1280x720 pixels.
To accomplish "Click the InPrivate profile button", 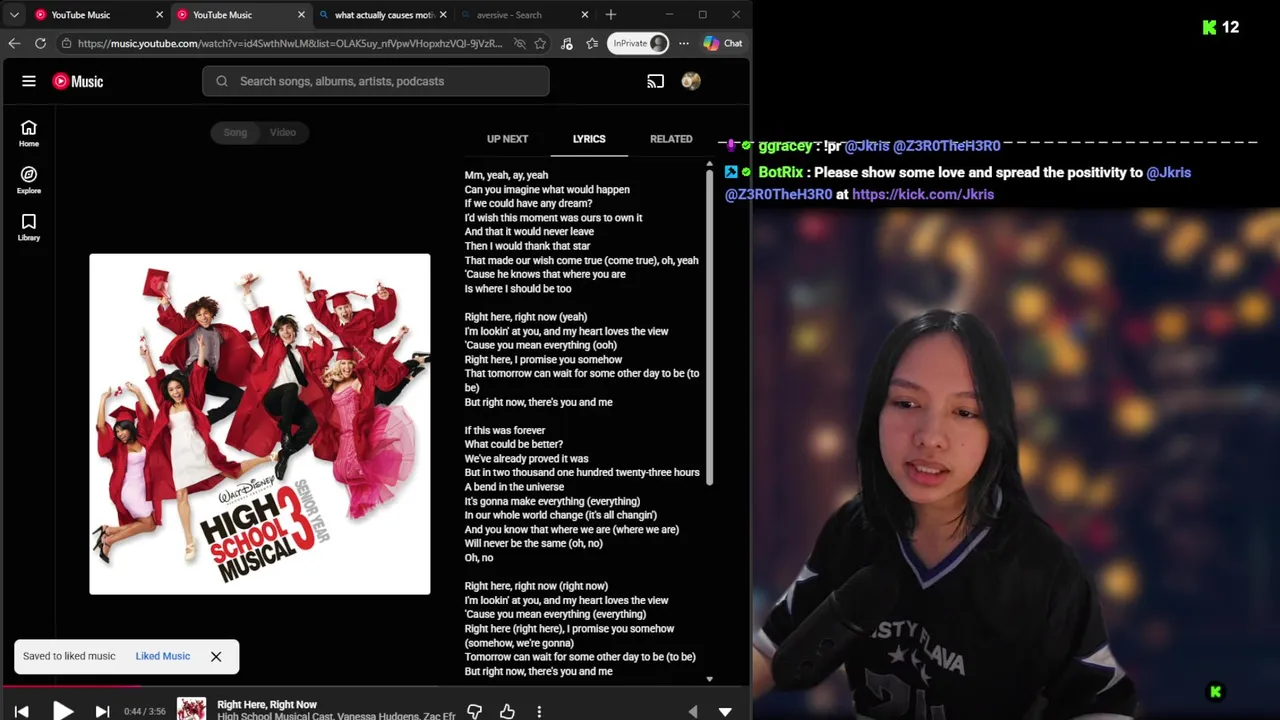I will (639, 43).
